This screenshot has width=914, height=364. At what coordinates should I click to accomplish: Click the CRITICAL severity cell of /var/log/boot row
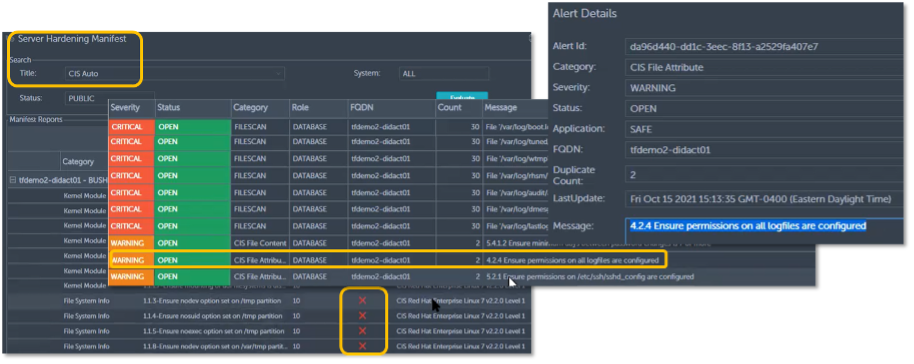pyautogui.click(x=131, y=127)
